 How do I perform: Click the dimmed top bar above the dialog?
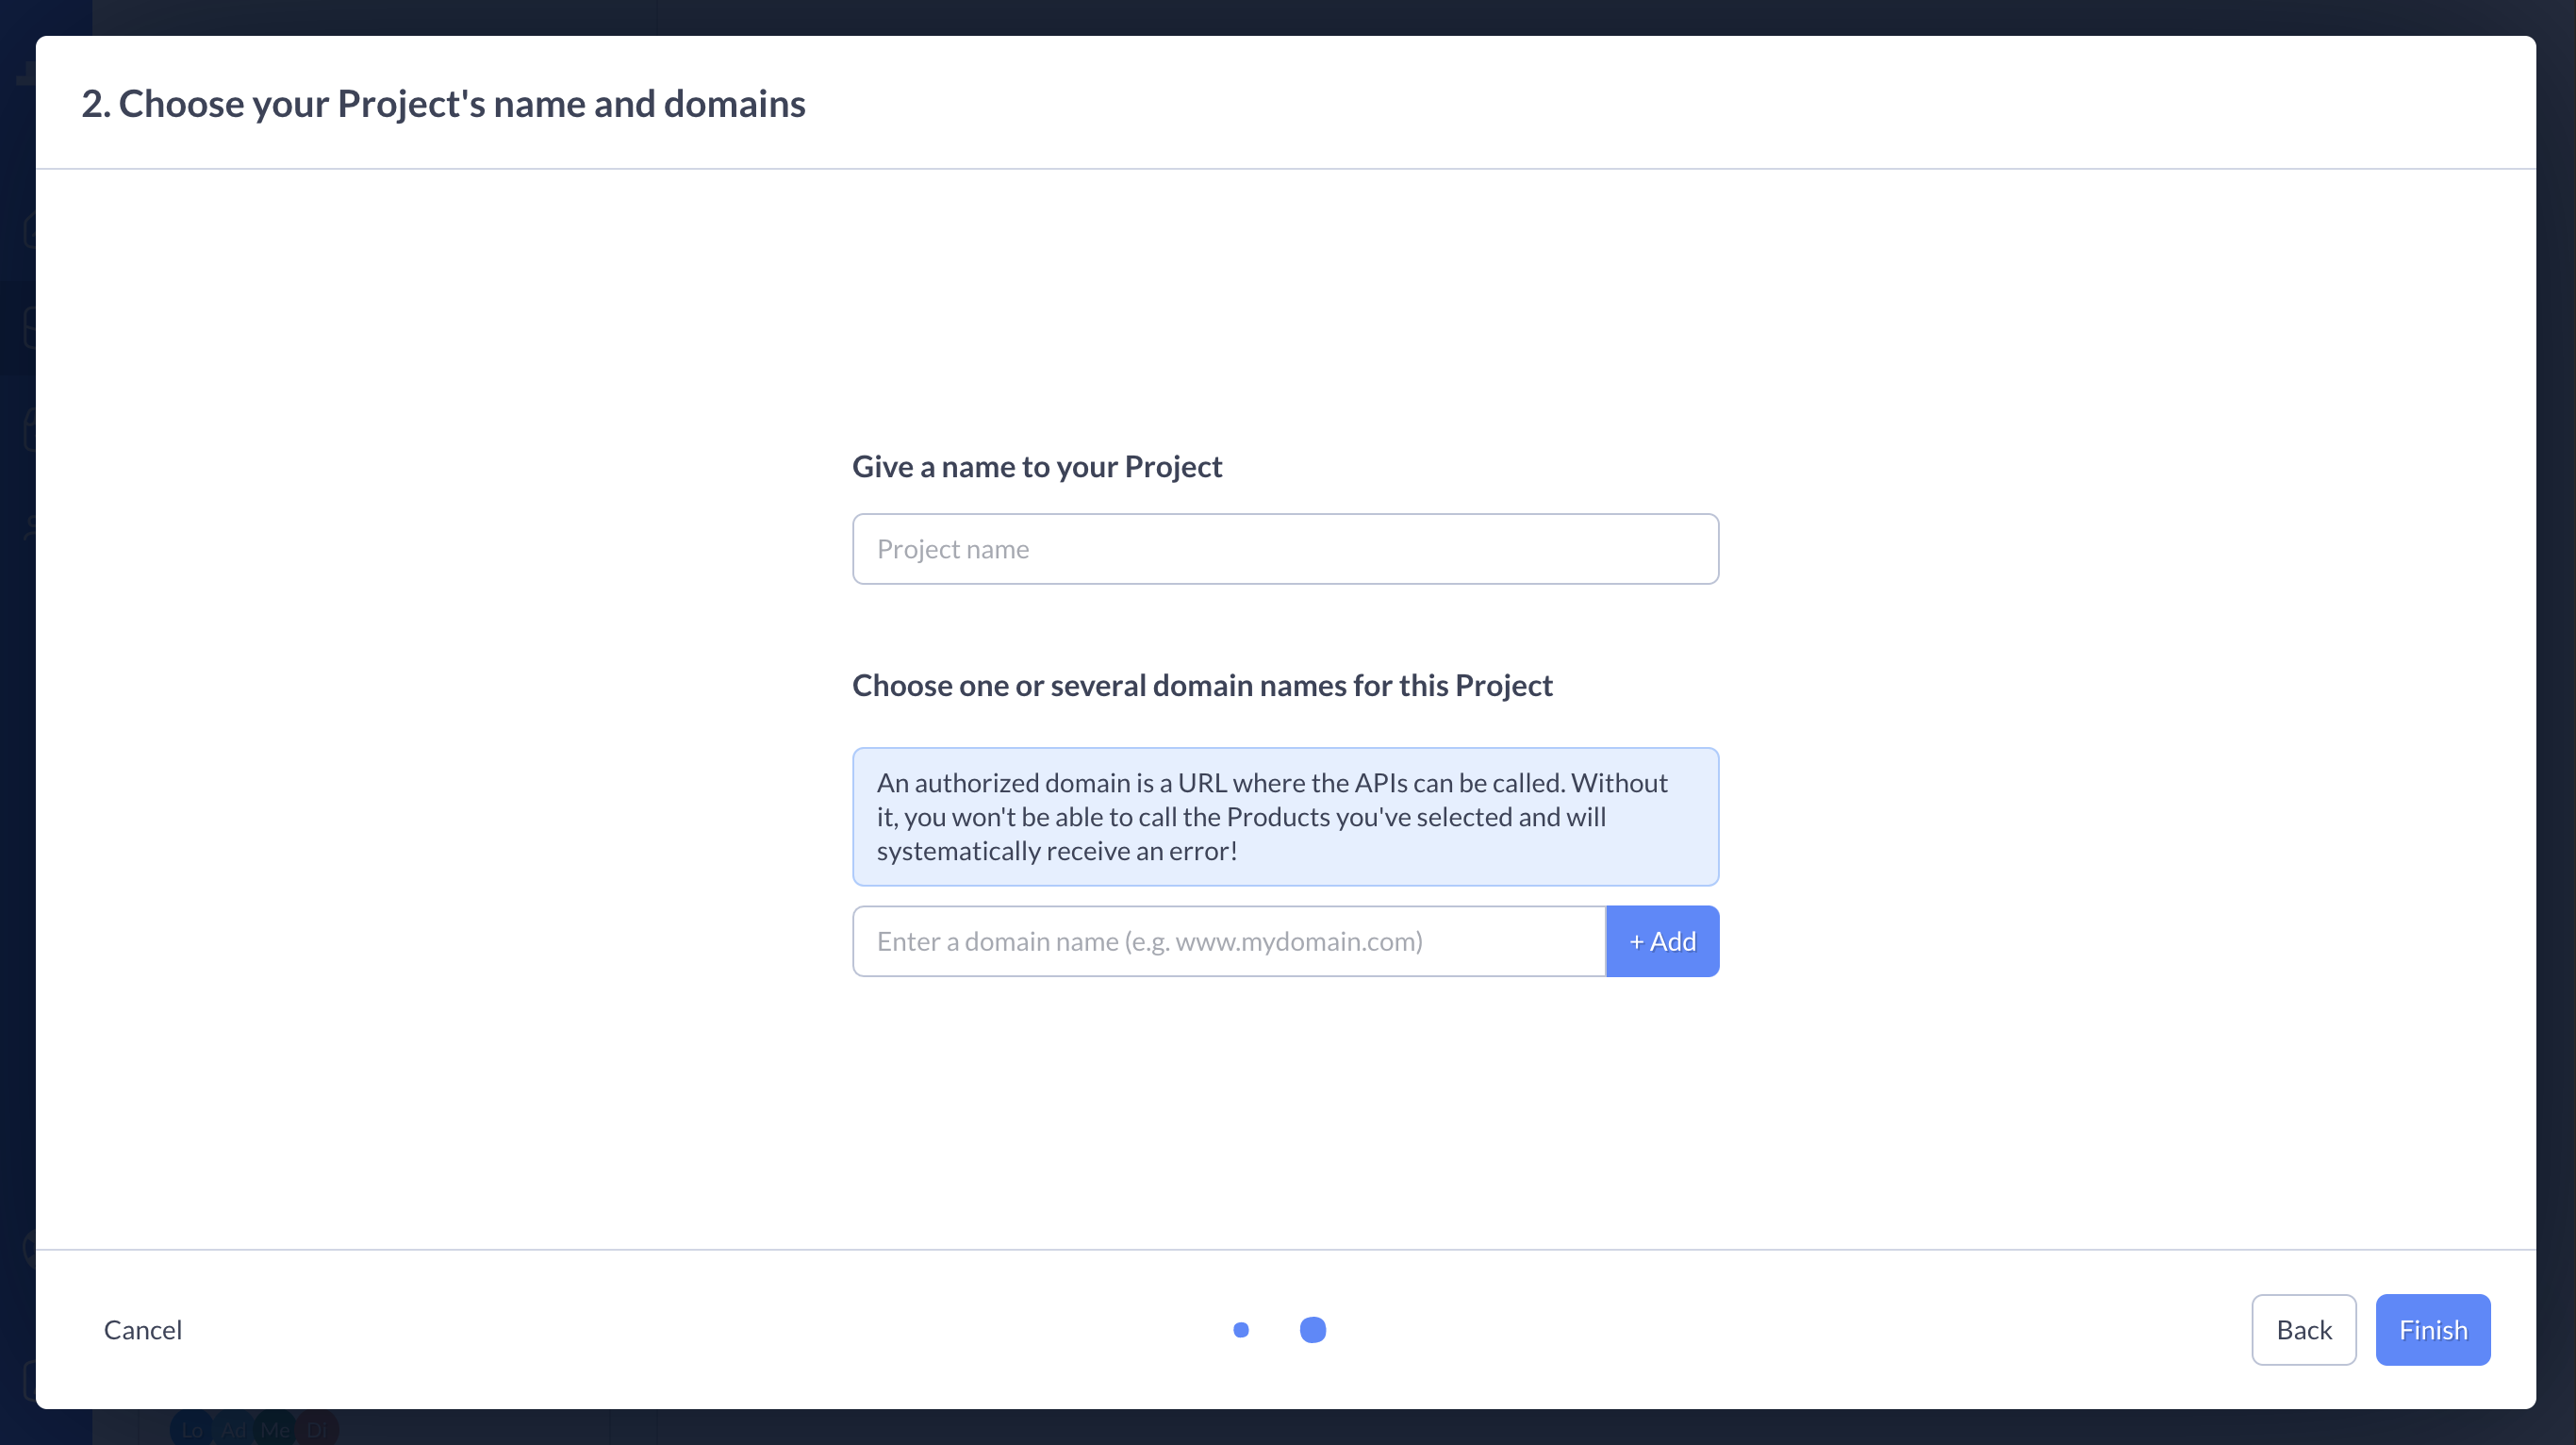pos(1288,16)
